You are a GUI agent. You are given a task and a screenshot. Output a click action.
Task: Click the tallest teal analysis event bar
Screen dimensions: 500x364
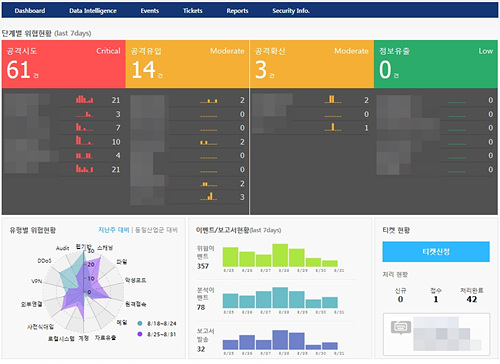(280, 297)
